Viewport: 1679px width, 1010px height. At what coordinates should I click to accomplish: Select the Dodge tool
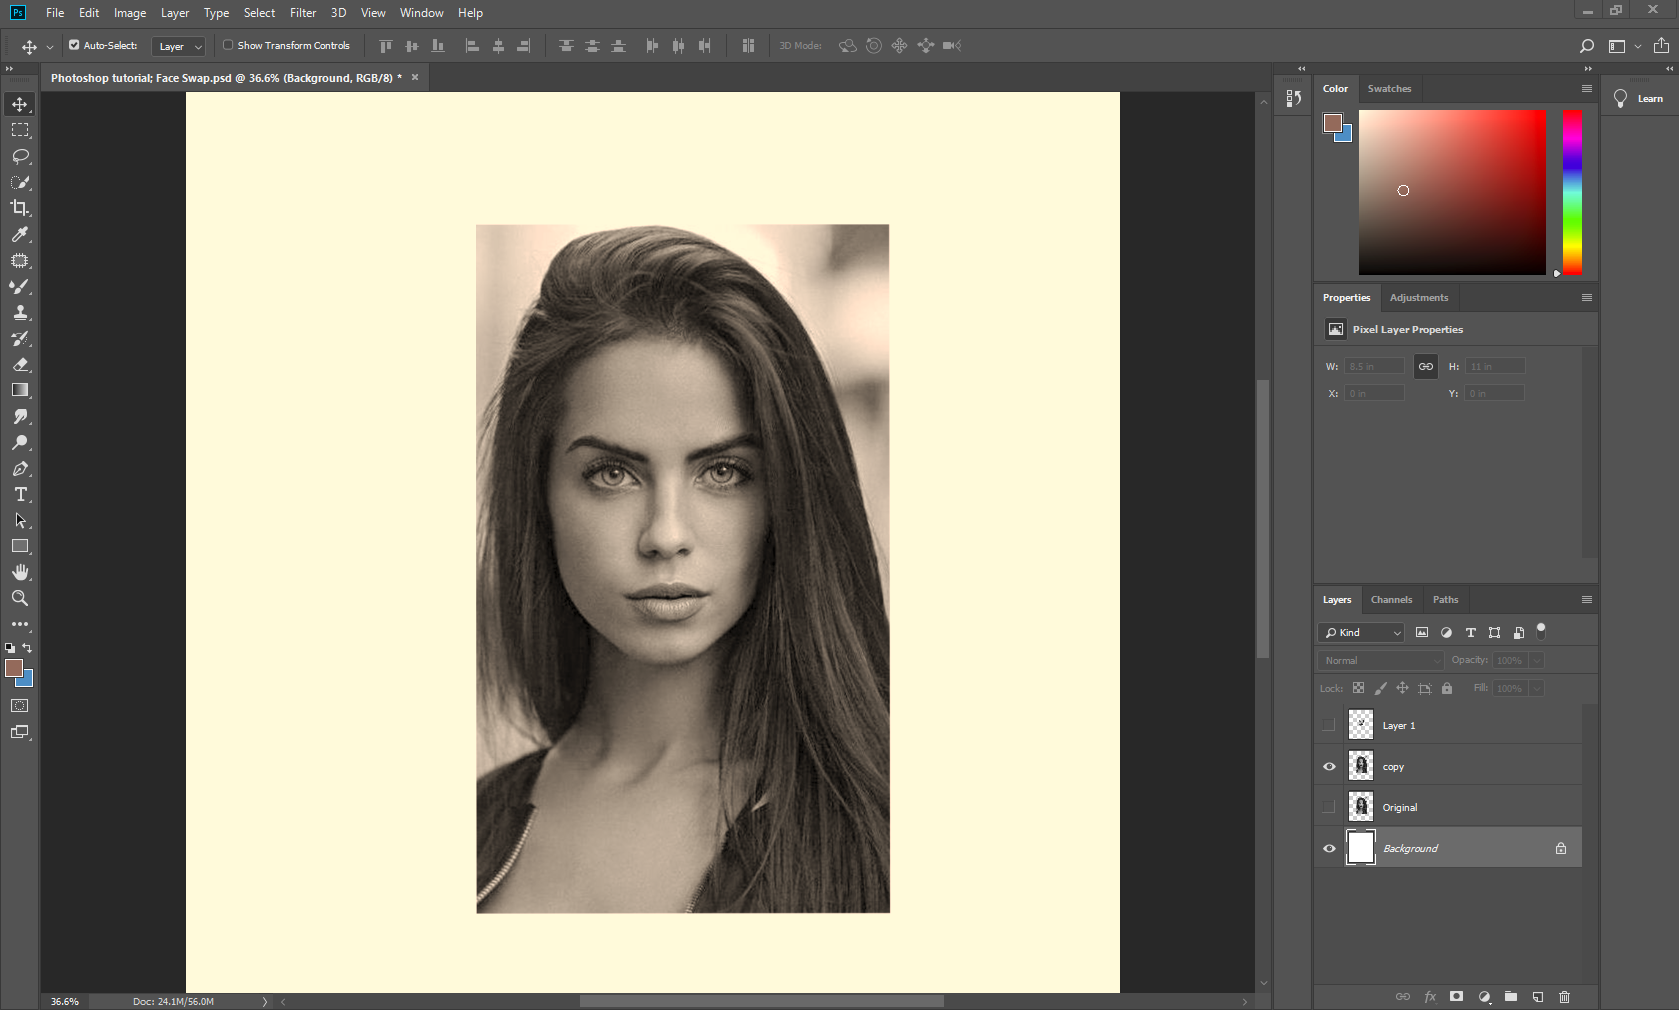click(x=20, y=442)
